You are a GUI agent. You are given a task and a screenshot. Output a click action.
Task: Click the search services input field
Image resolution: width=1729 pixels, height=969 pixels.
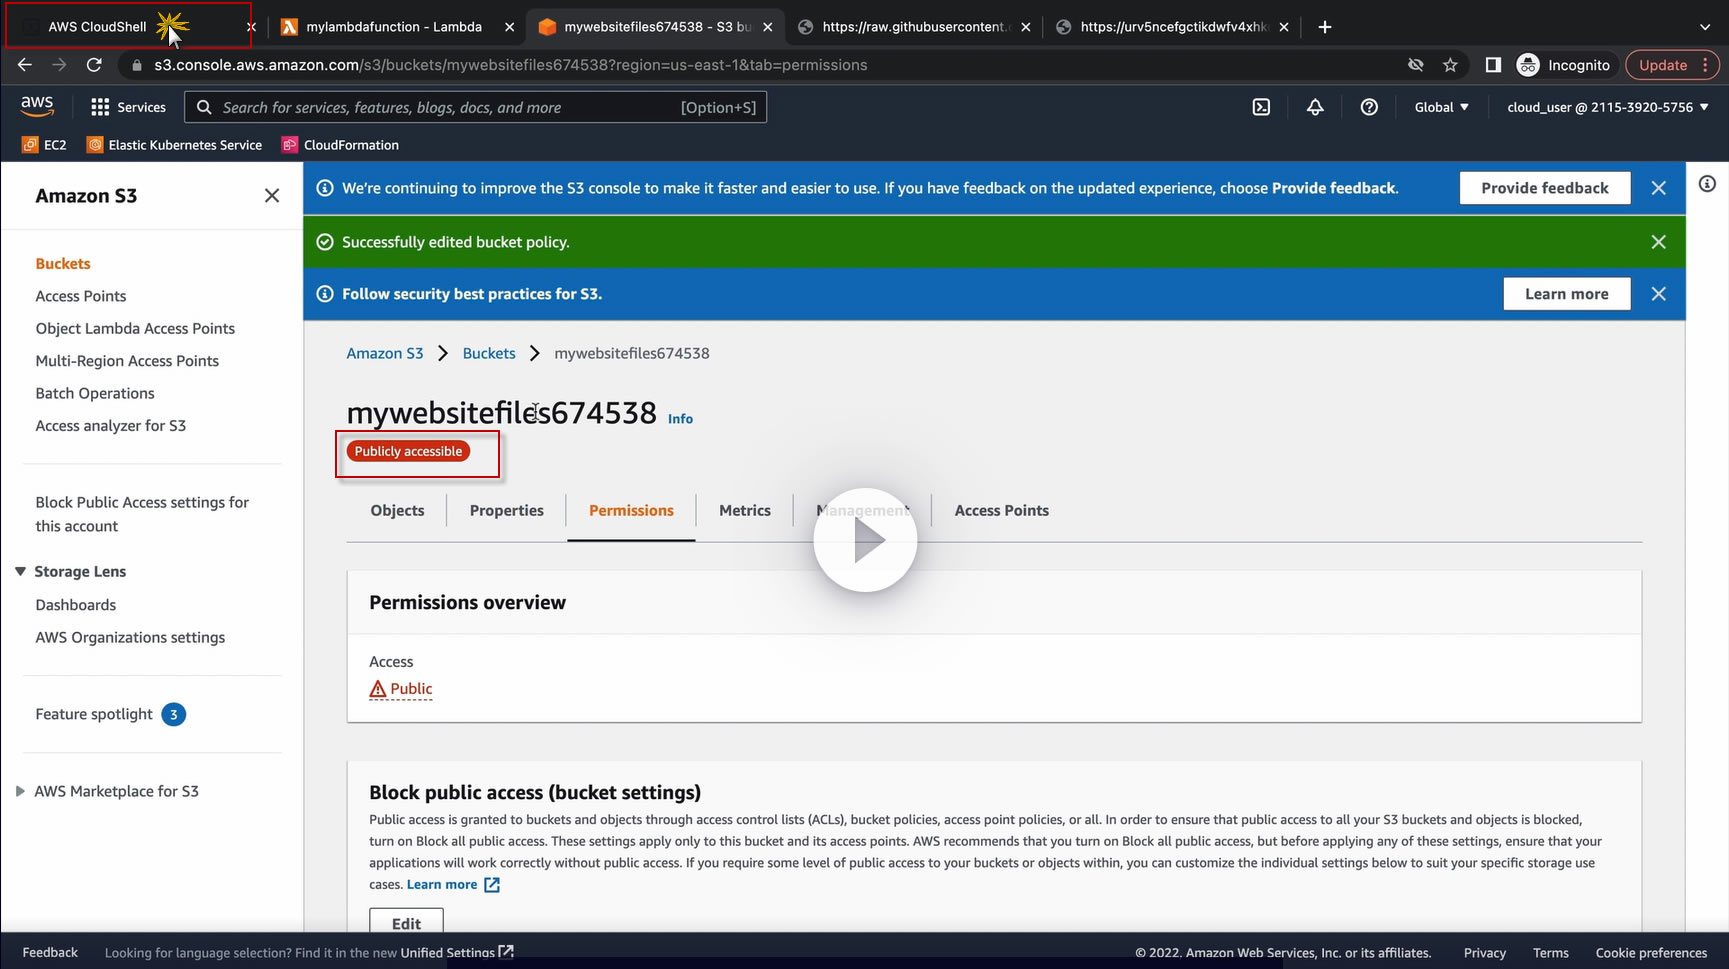476,107
